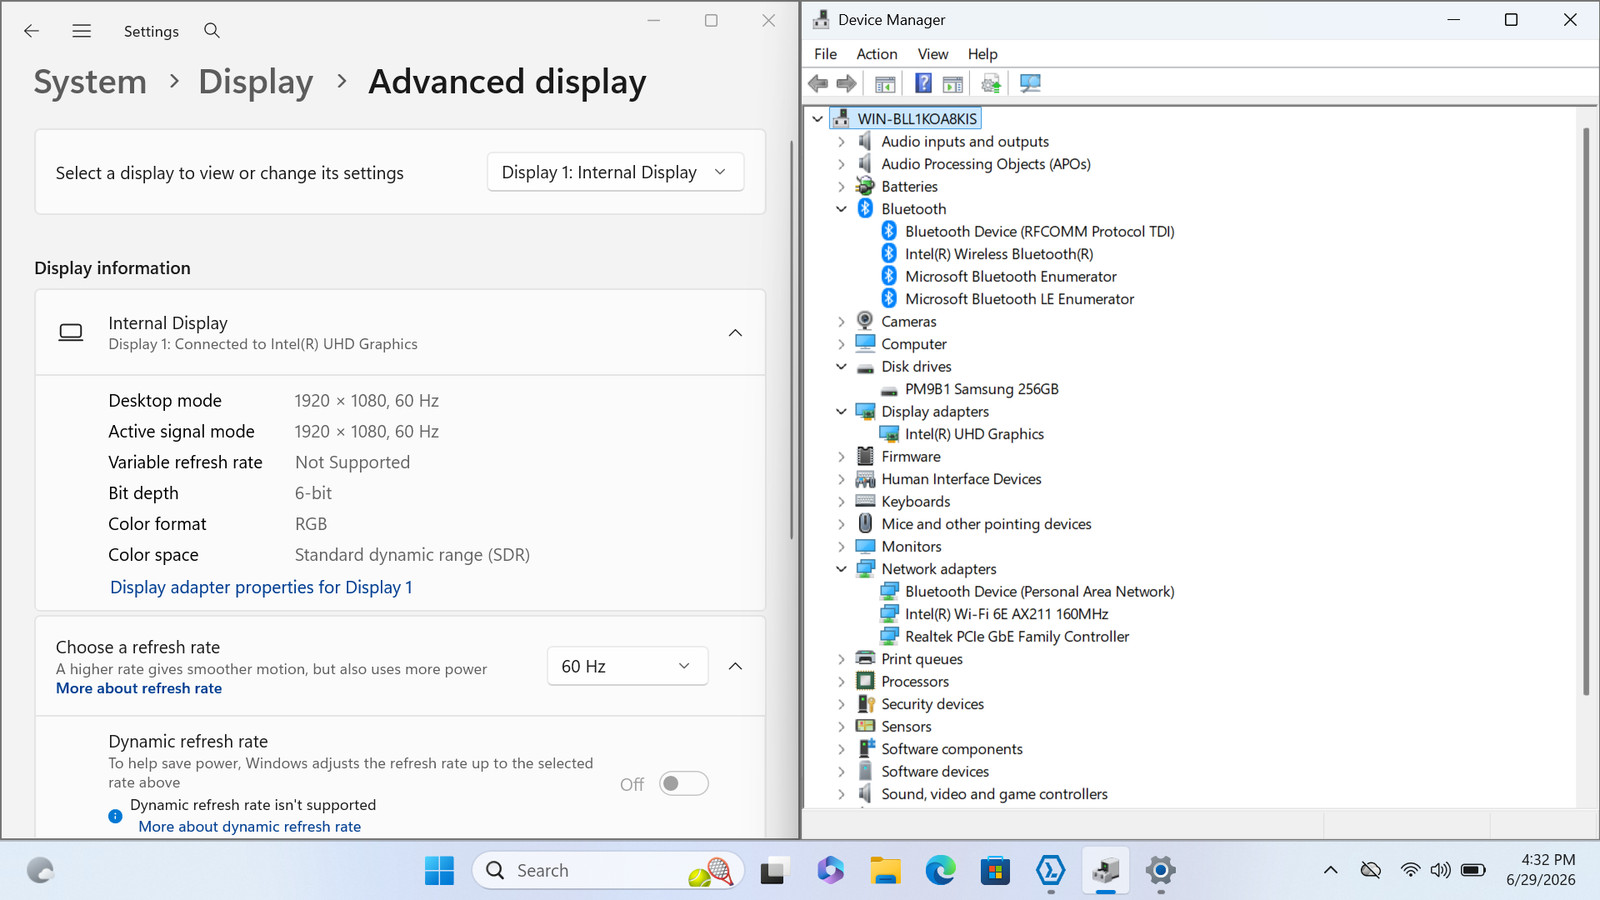The height and width of the screenshot is (900, 1600).
Task: Open the Action menu
Action: [x=877, y=54]
